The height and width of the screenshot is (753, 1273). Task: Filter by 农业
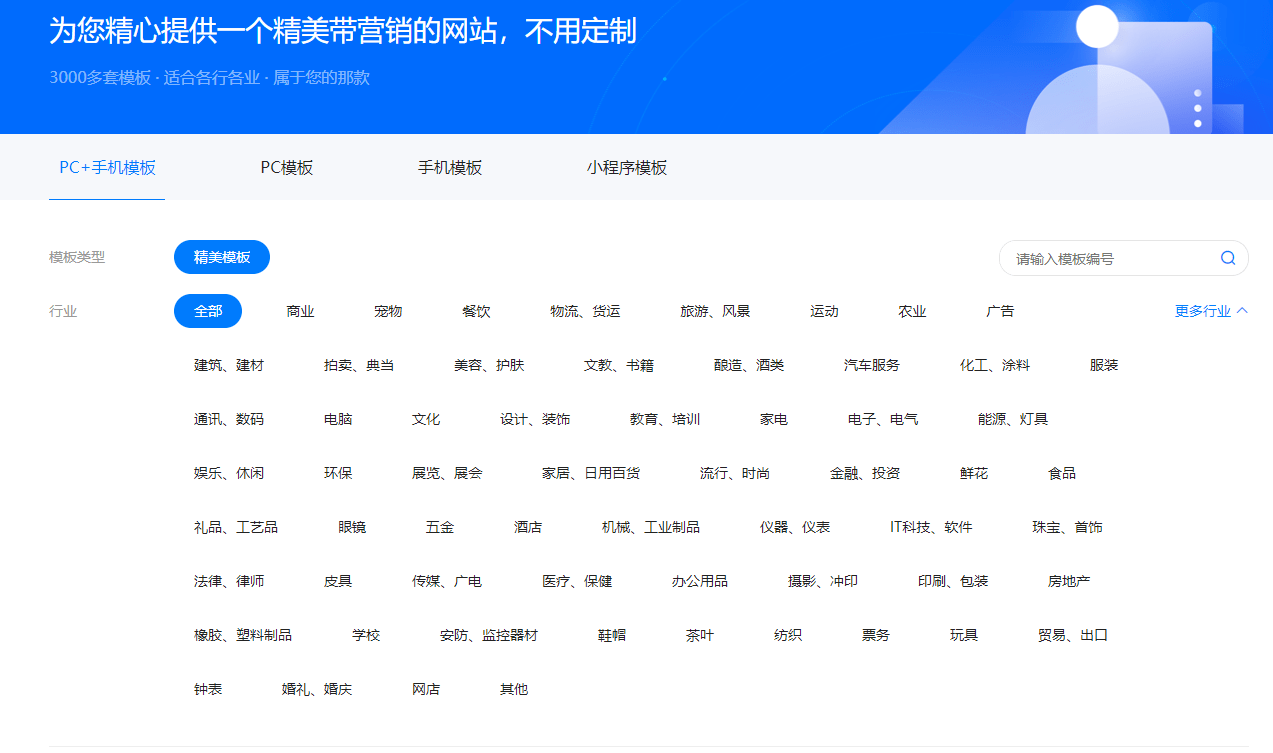(x=912, y=311)
